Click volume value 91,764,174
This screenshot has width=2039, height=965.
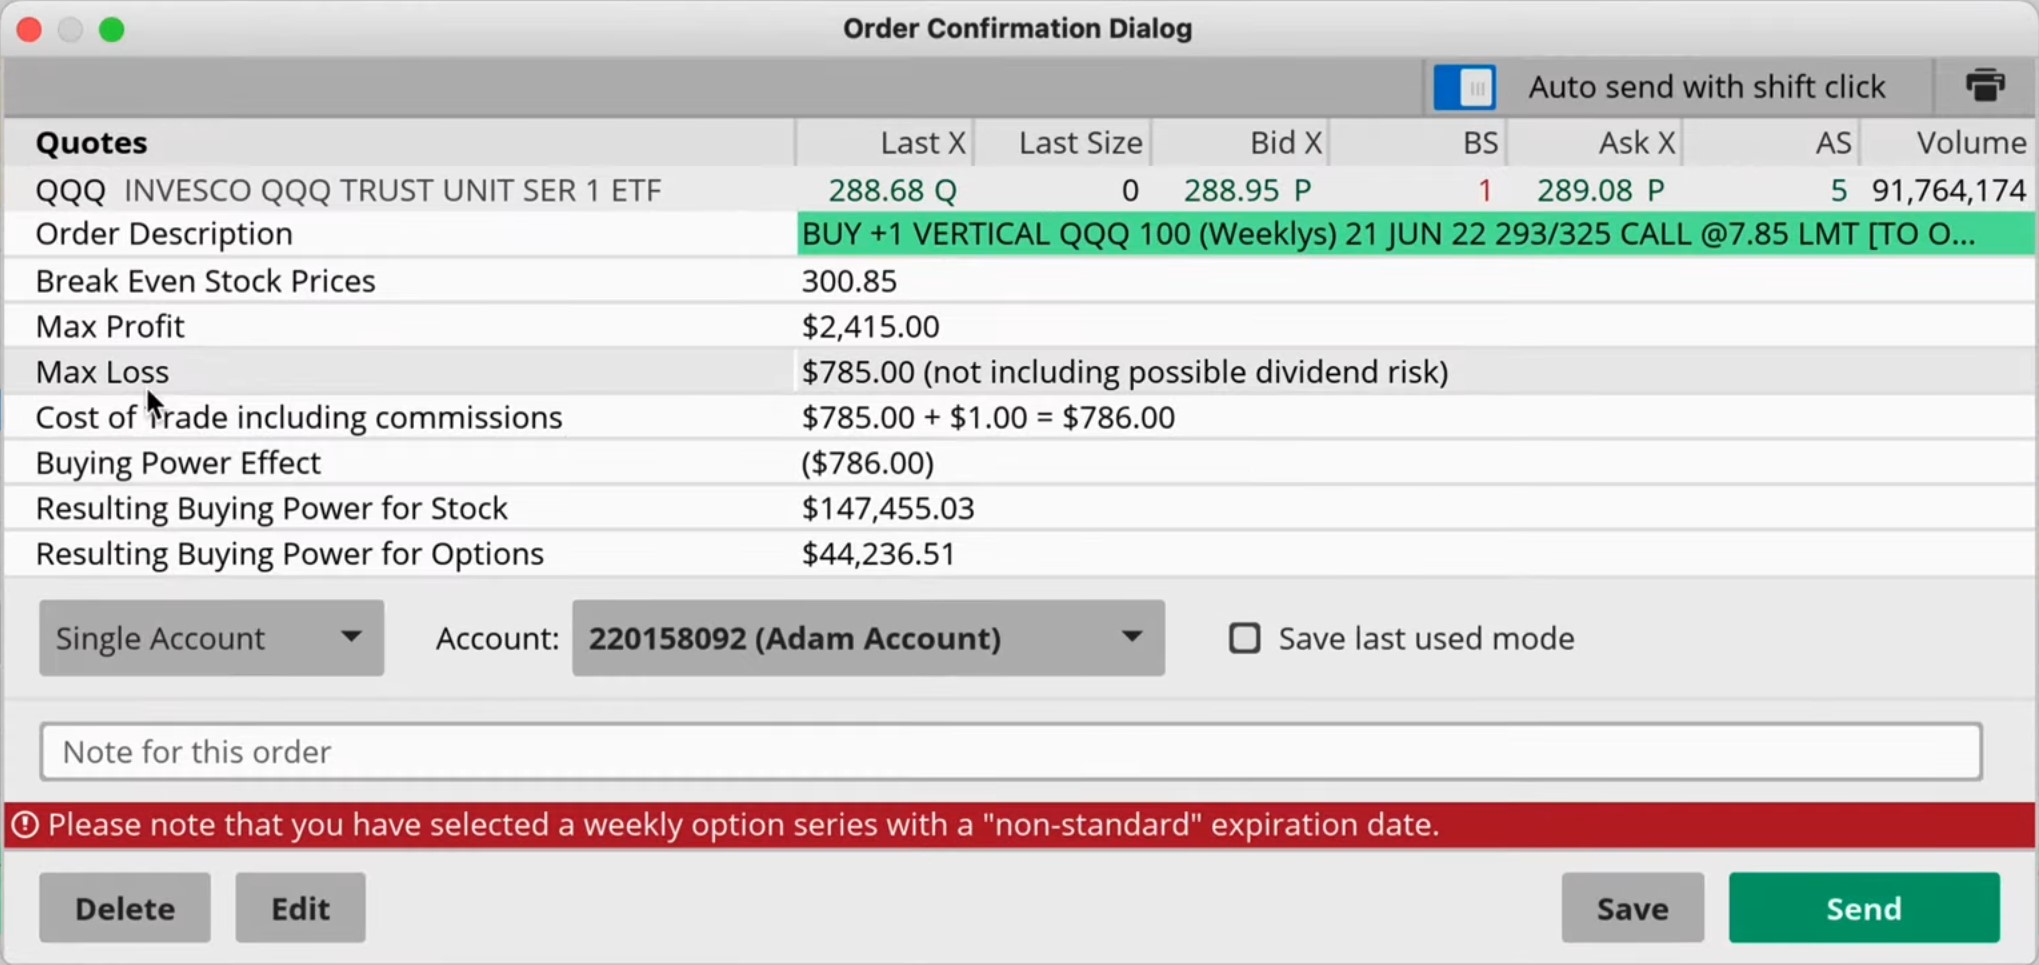[1949, 190]
